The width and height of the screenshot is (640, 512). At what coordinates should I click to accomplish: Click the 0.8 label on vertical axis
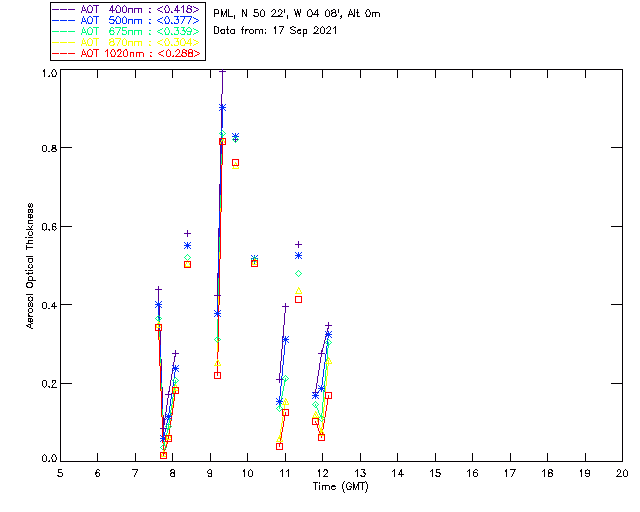49,148
